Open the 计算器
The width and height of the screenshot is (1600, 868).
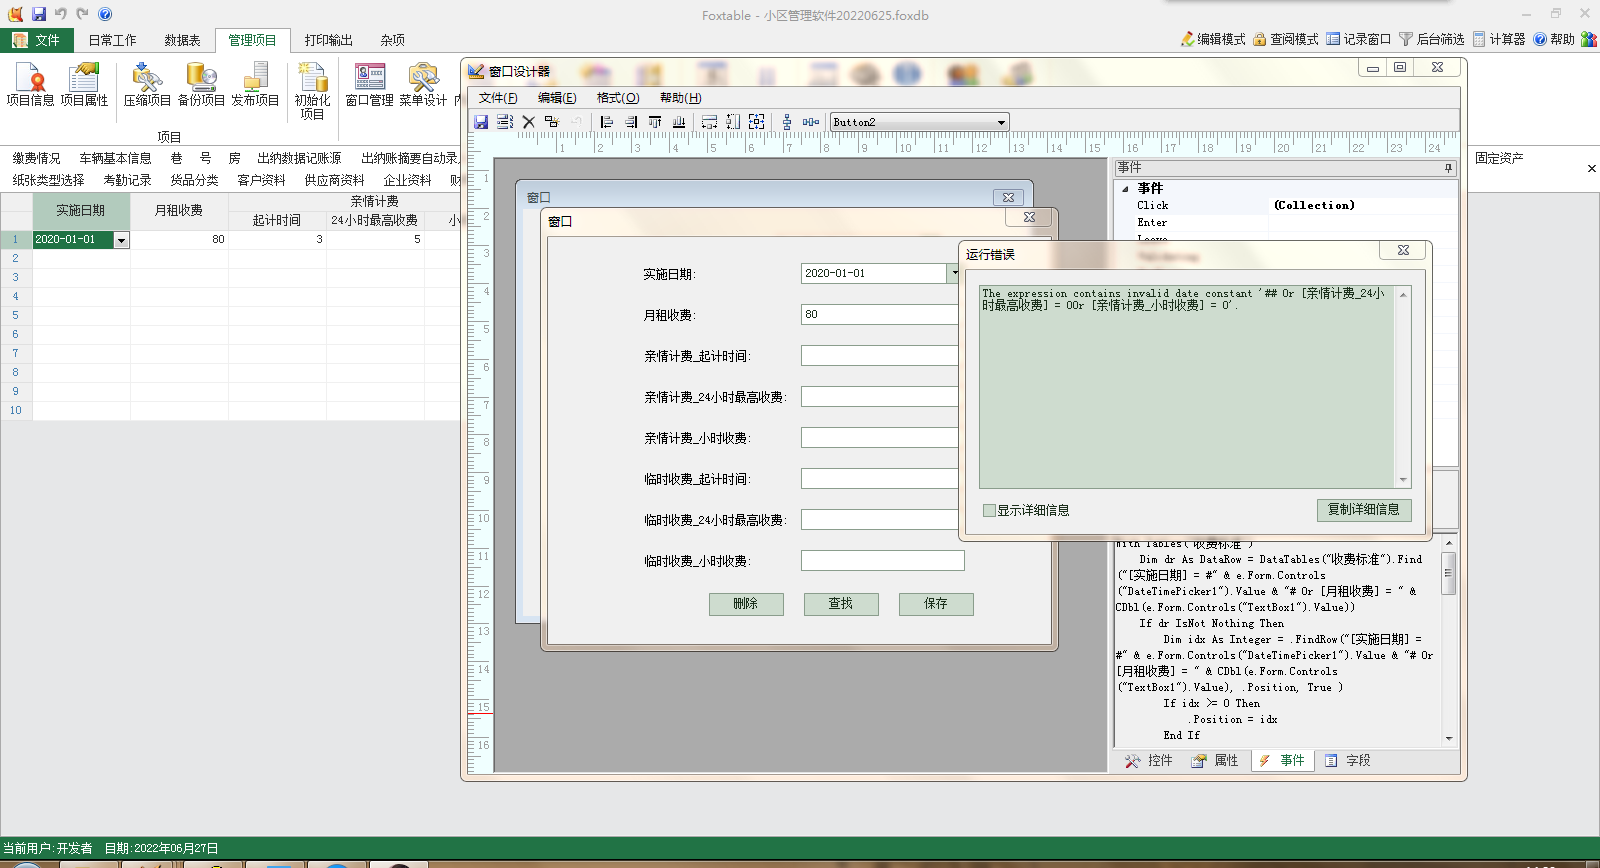point(1498,39)
